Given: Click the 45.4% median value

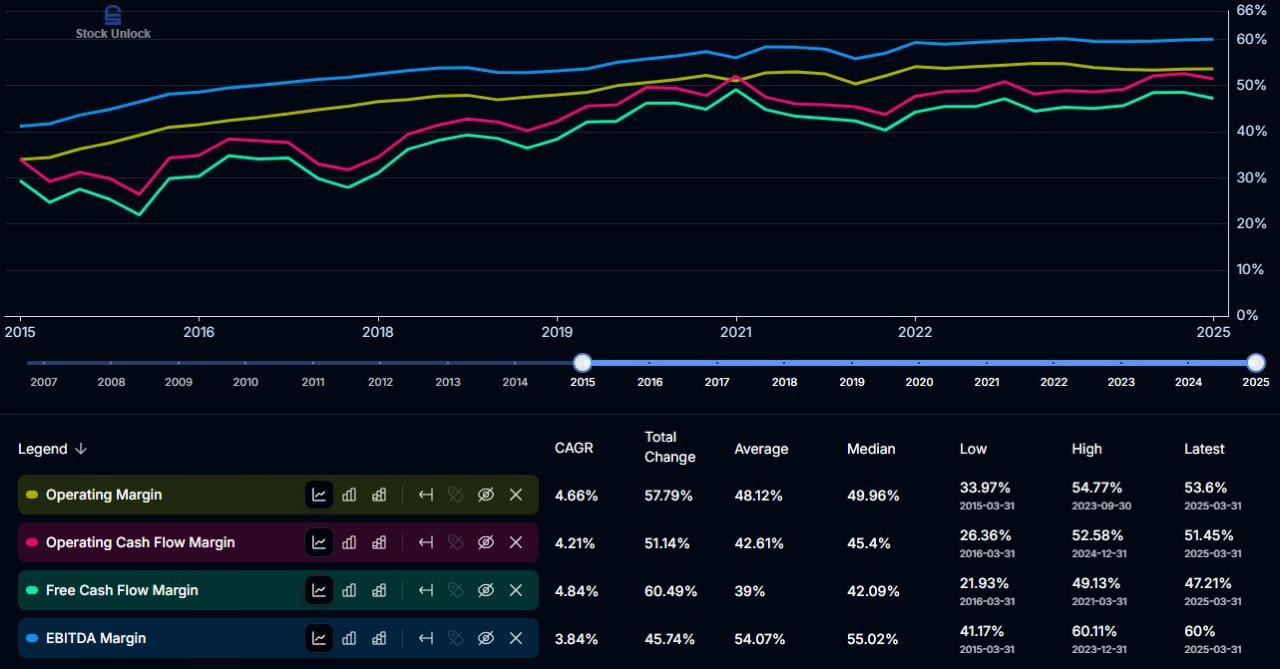Looking at the screenshot, I should (869, 543).
